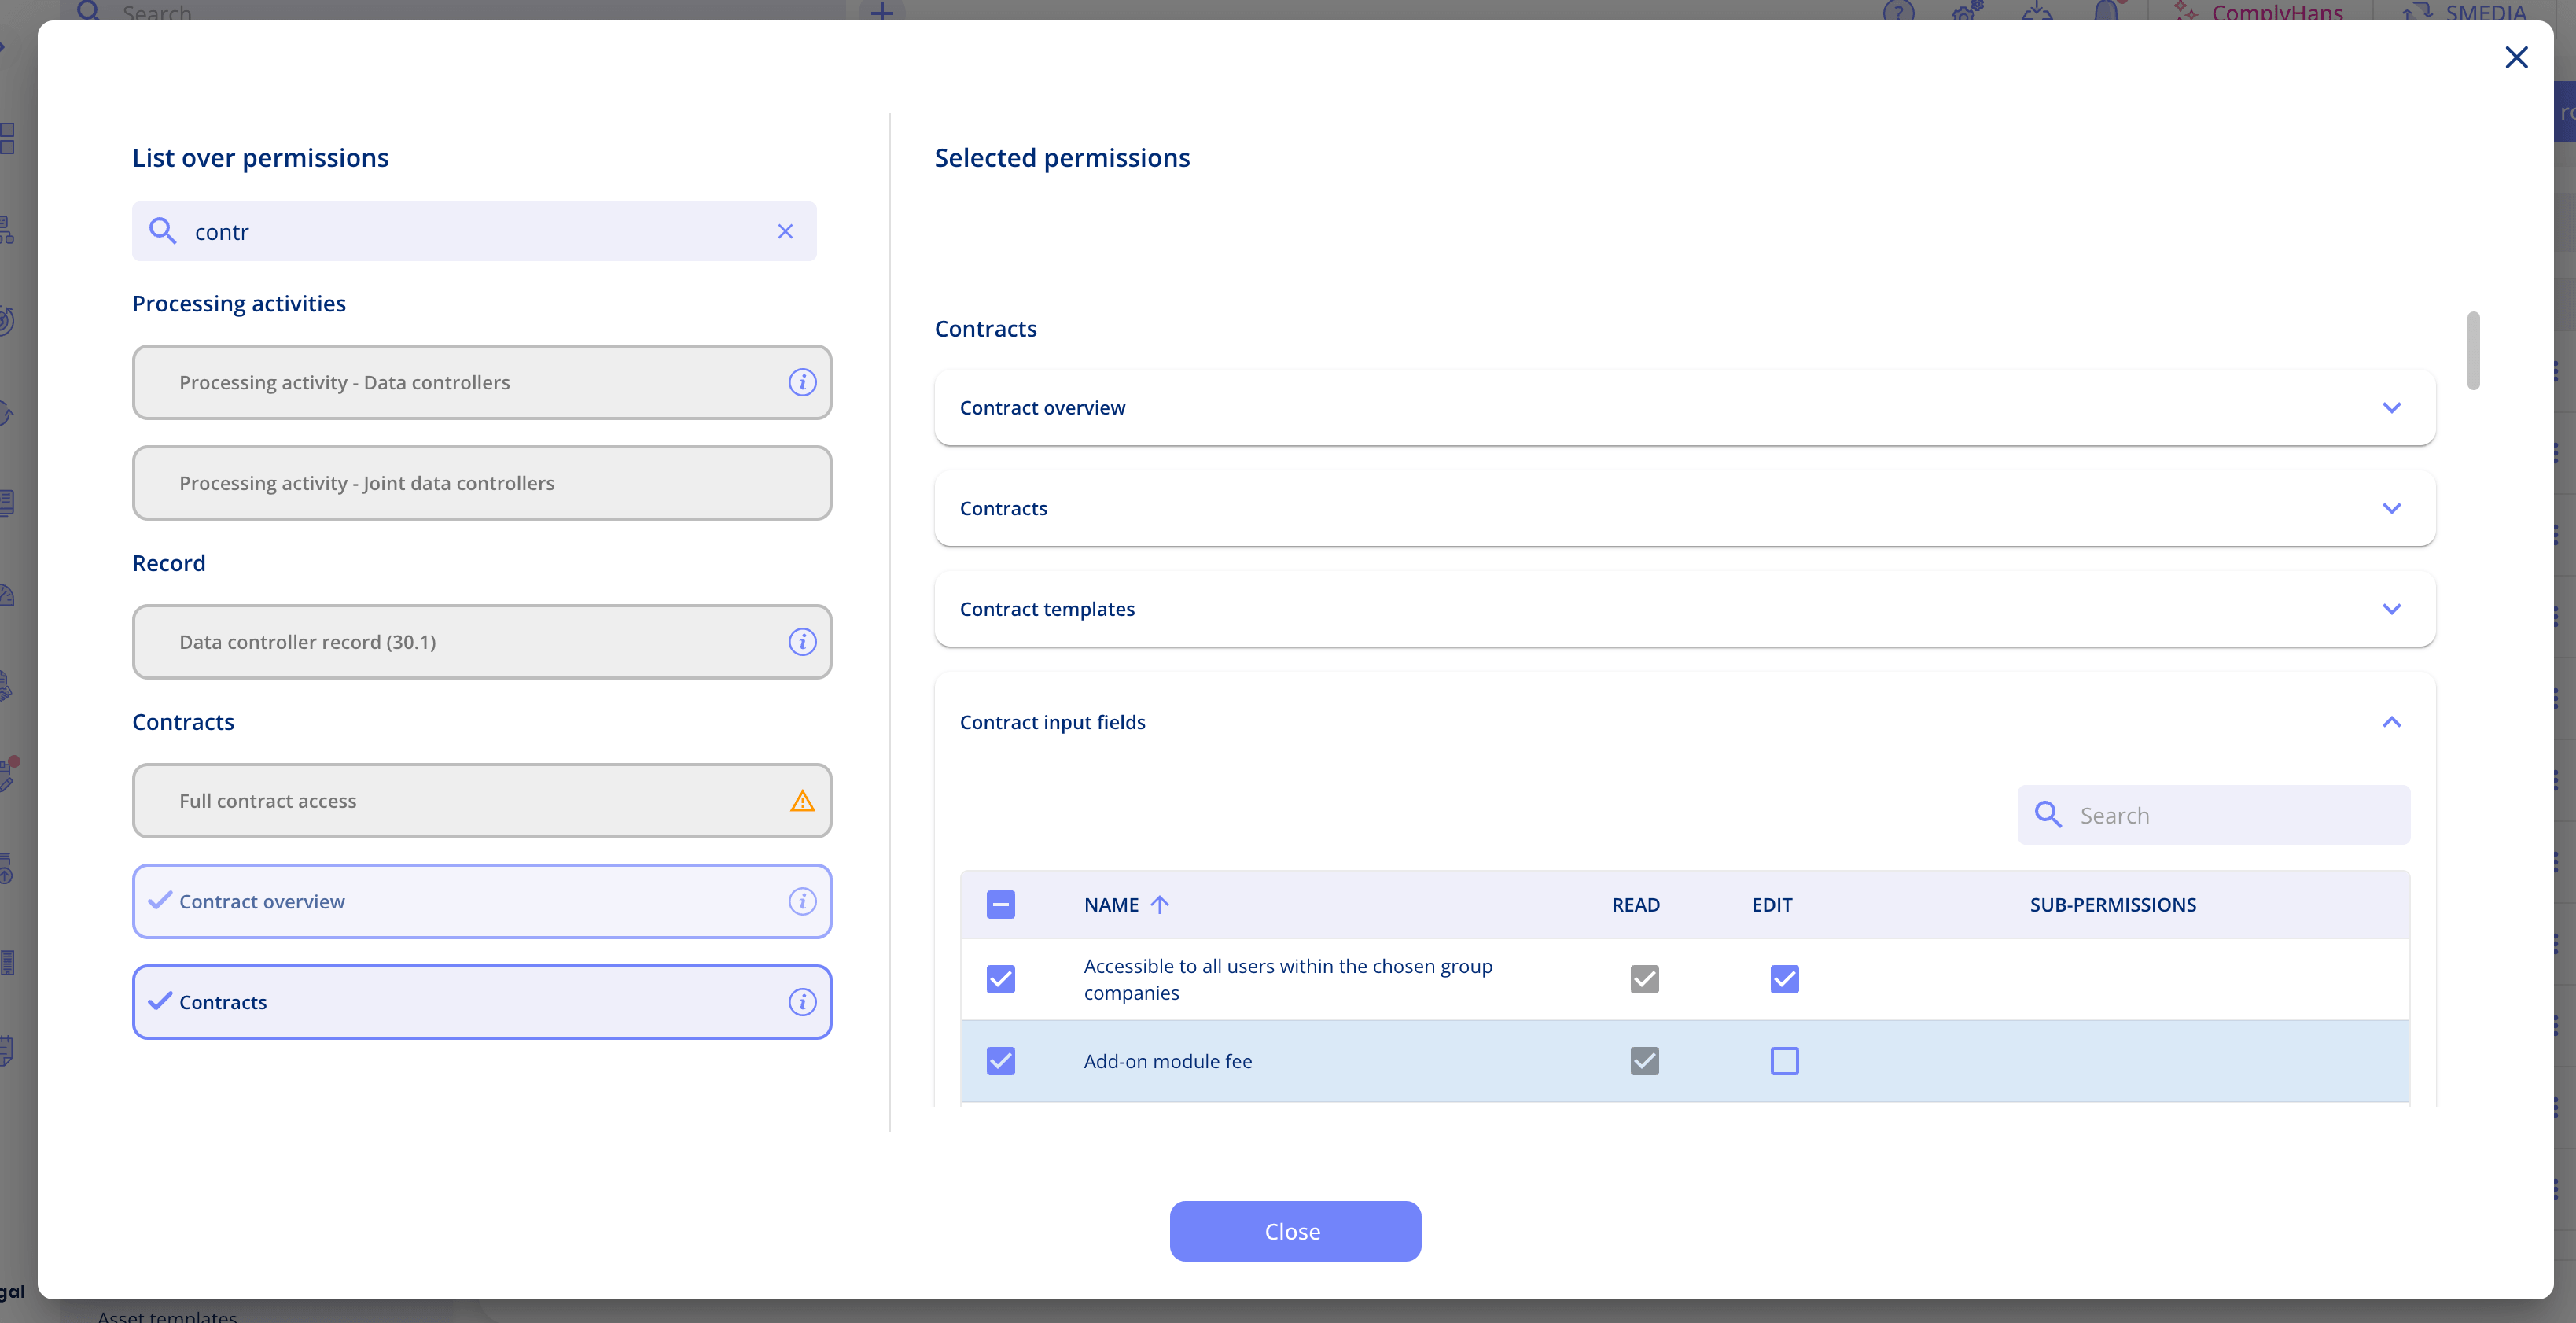Uncheck row checkbox for Add-on module fee

tap(1000, 1060)
